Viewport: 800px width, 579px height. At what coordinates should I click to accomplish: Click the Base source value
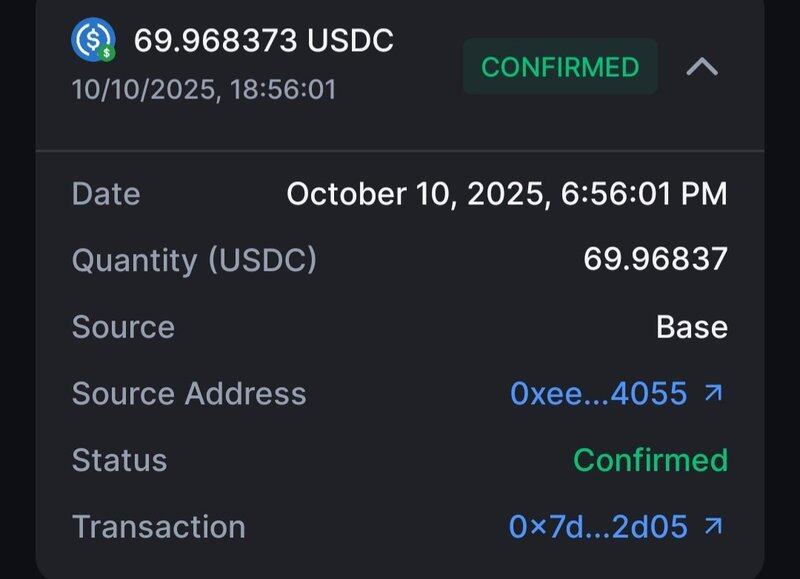coord(691,327)
